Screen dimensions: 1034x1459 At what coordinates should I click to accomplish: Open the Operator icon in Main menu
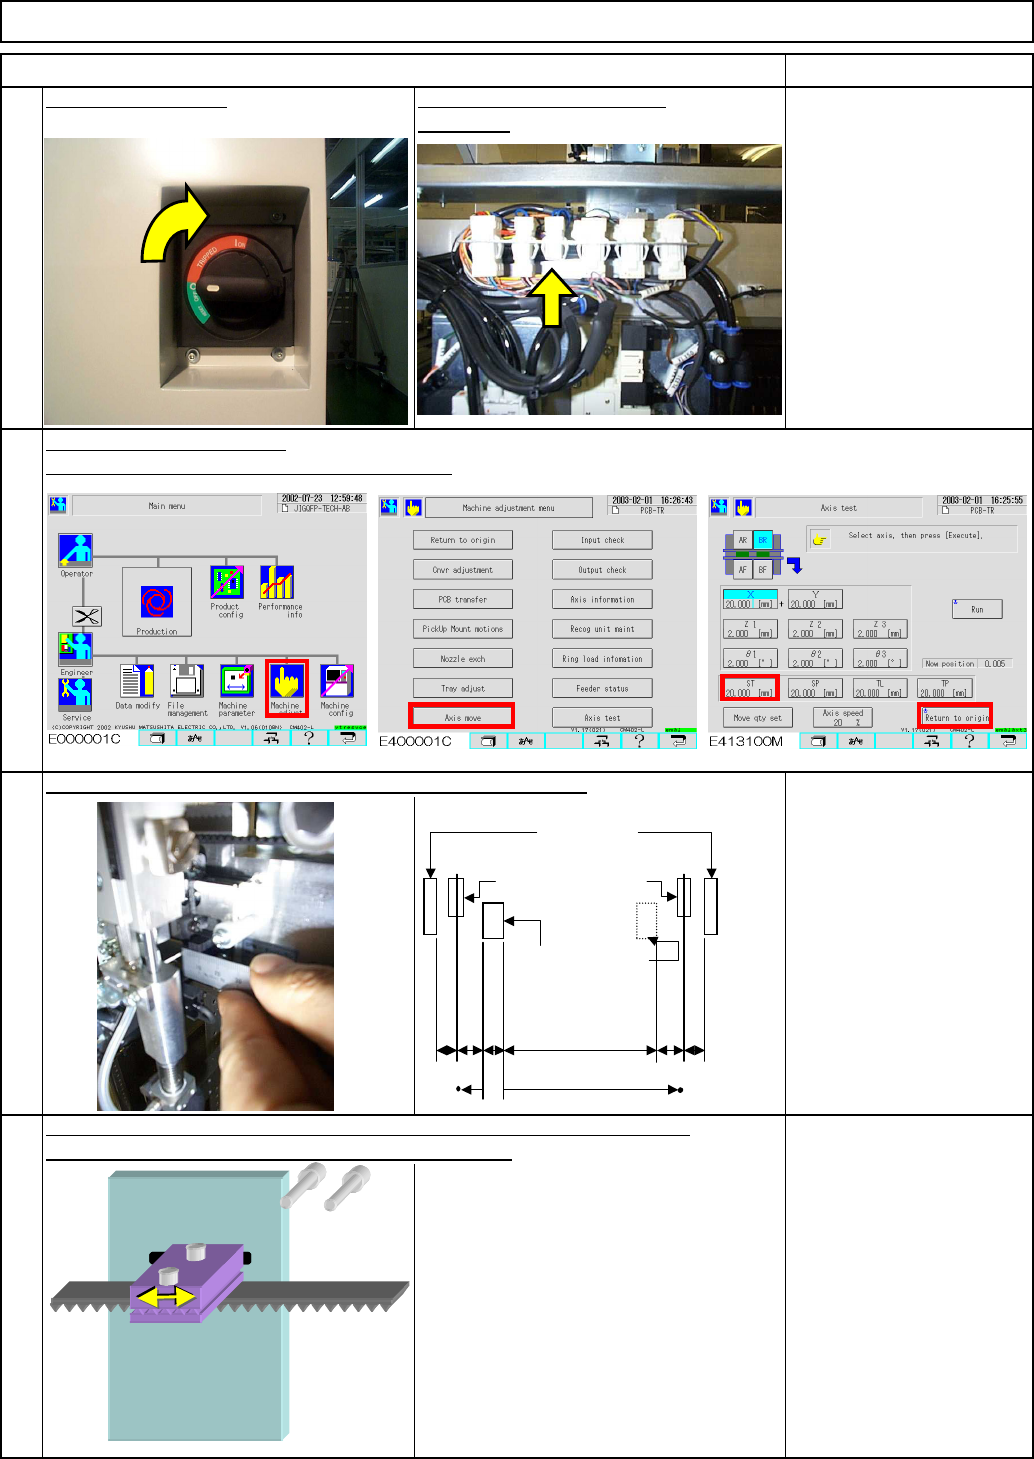[75, 551]
